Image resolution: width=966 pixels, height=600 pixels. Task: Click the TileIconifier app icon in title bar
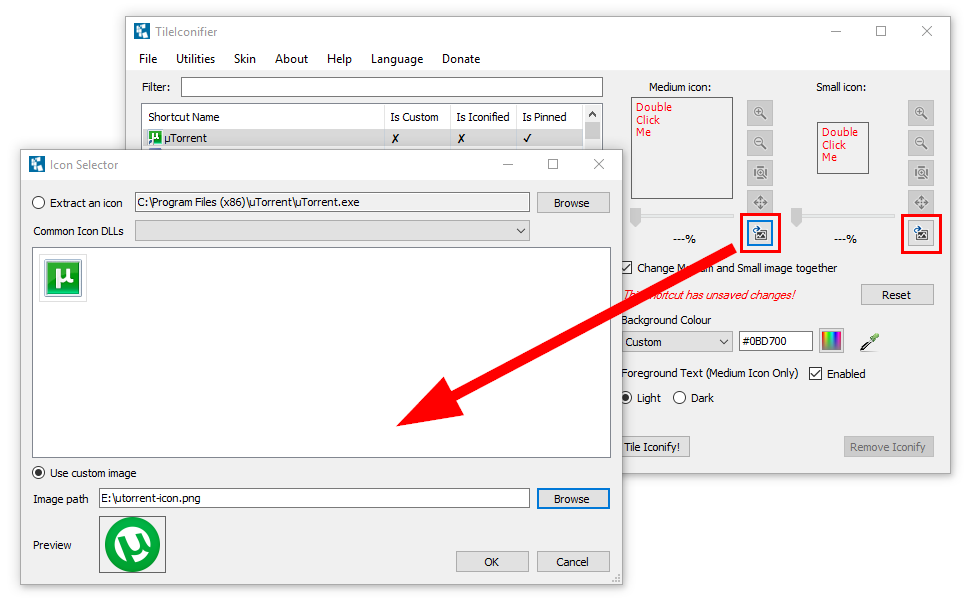pos(142,31)
